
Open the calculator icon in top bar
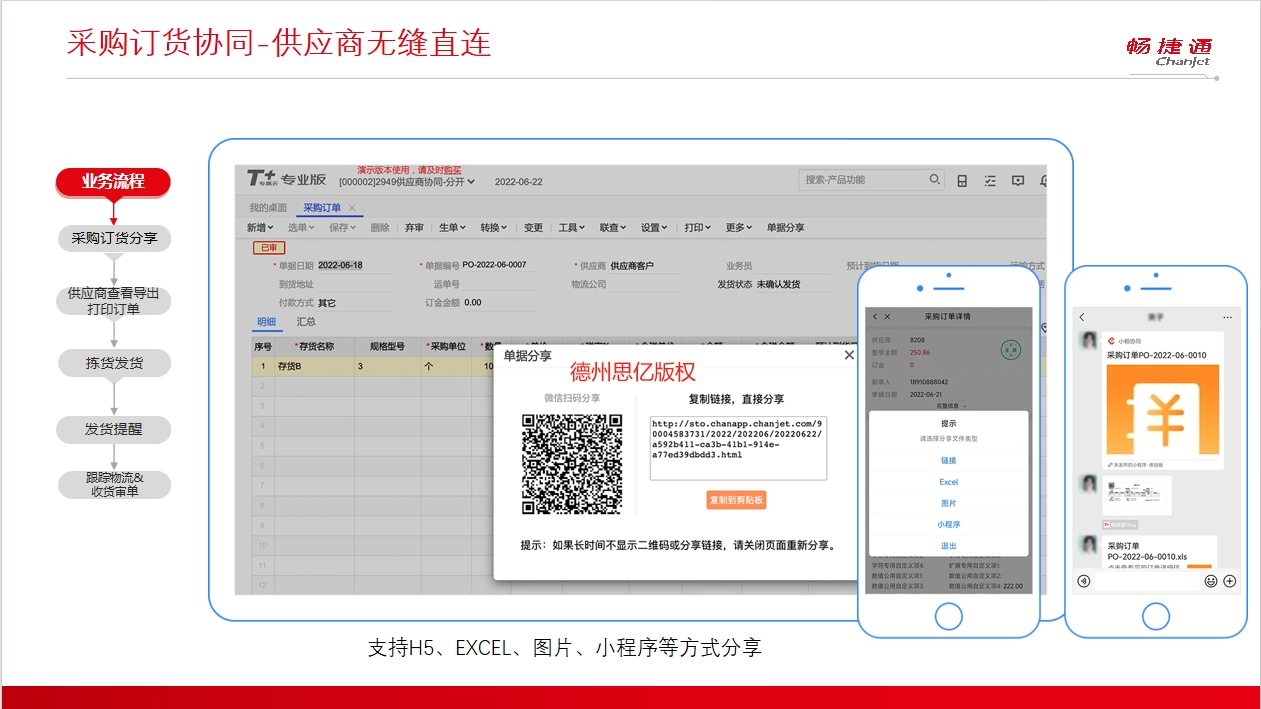962,181
